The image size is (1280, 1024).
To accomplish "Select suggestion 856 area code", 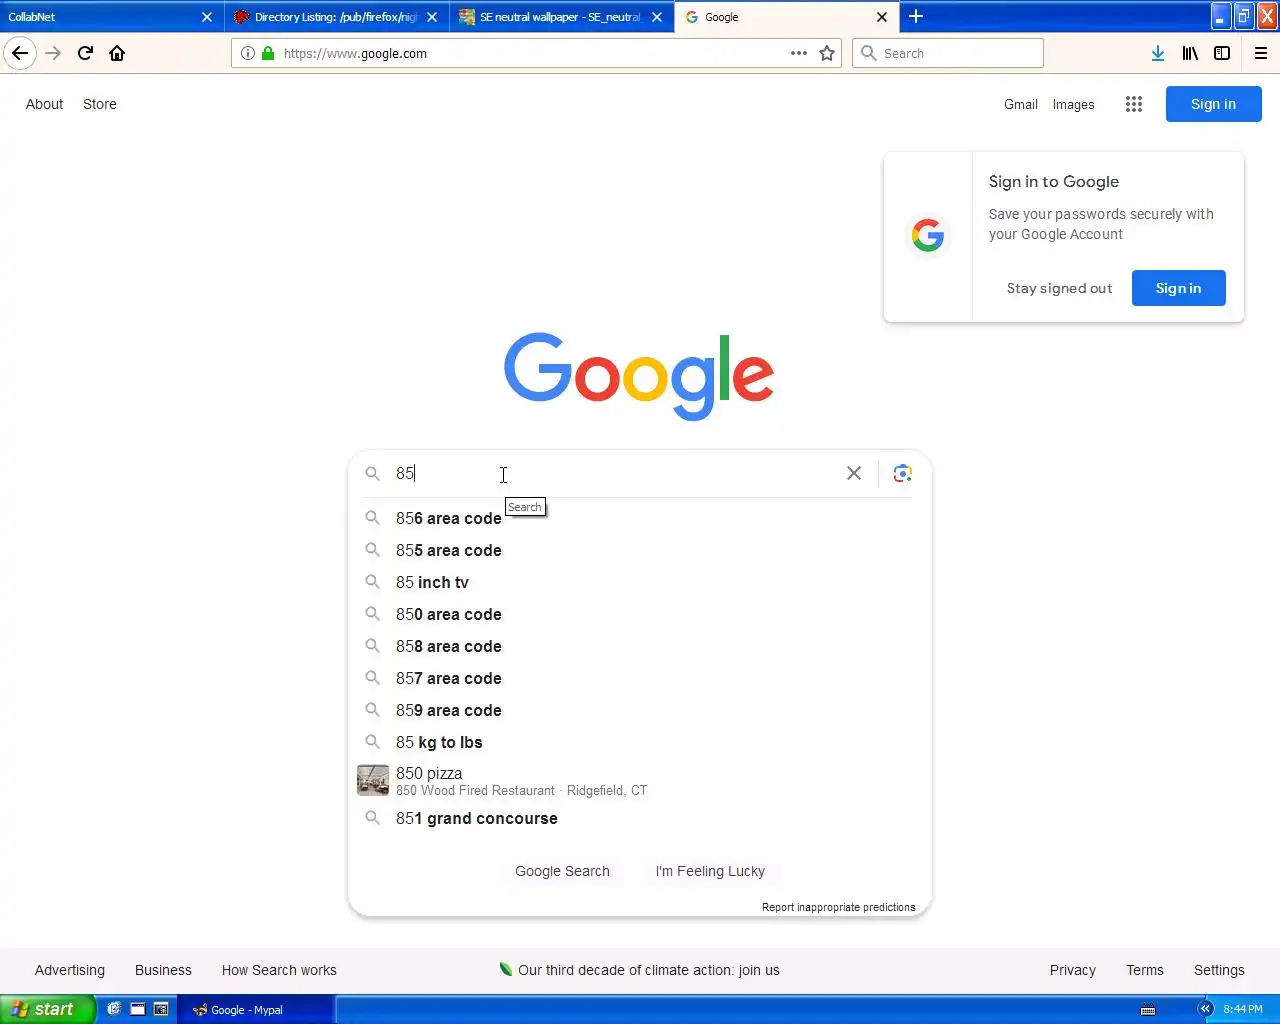I will [640, 518].
